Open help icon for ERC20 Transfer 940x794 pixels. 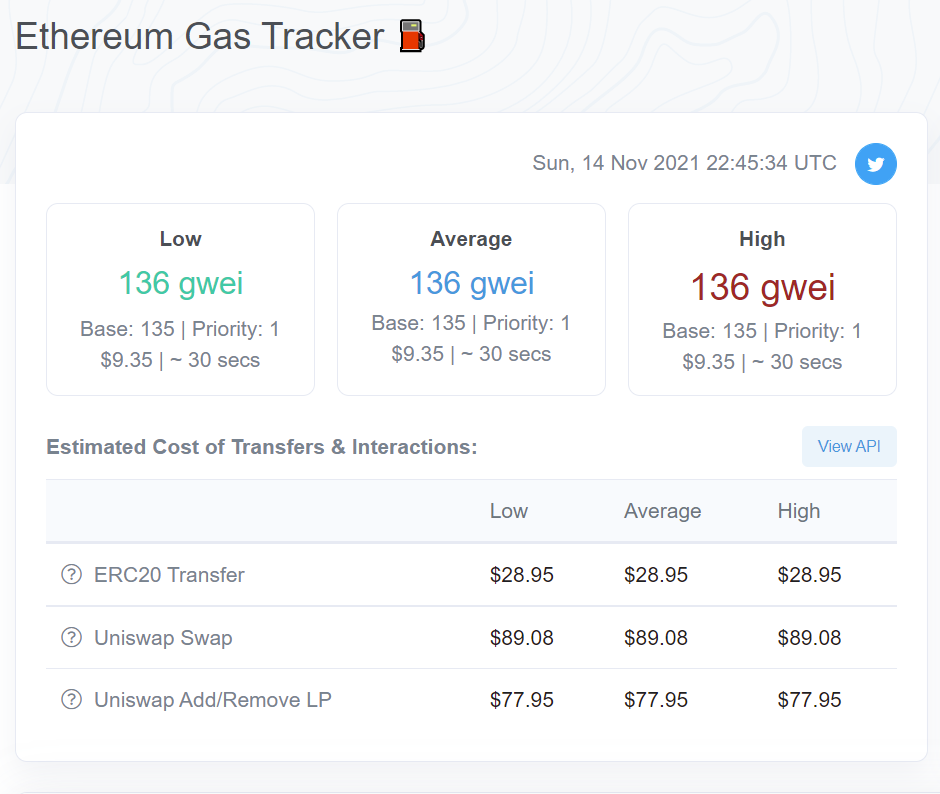tap(71, 575)
